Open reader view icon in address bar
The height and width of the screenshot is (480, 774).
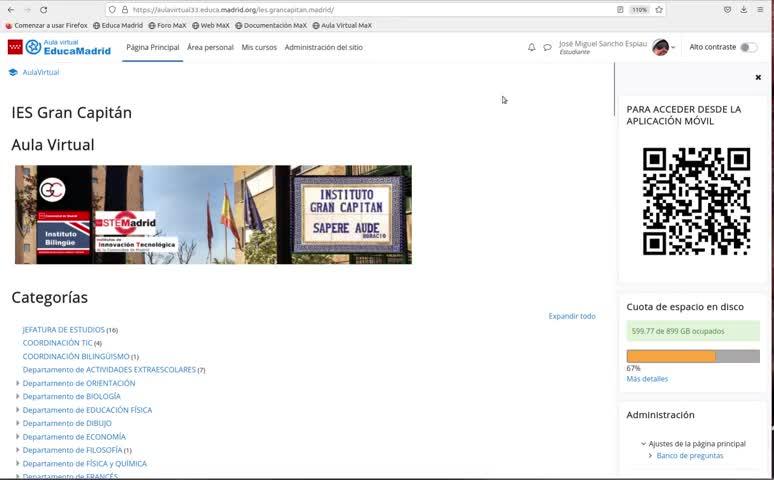[620, 10]
